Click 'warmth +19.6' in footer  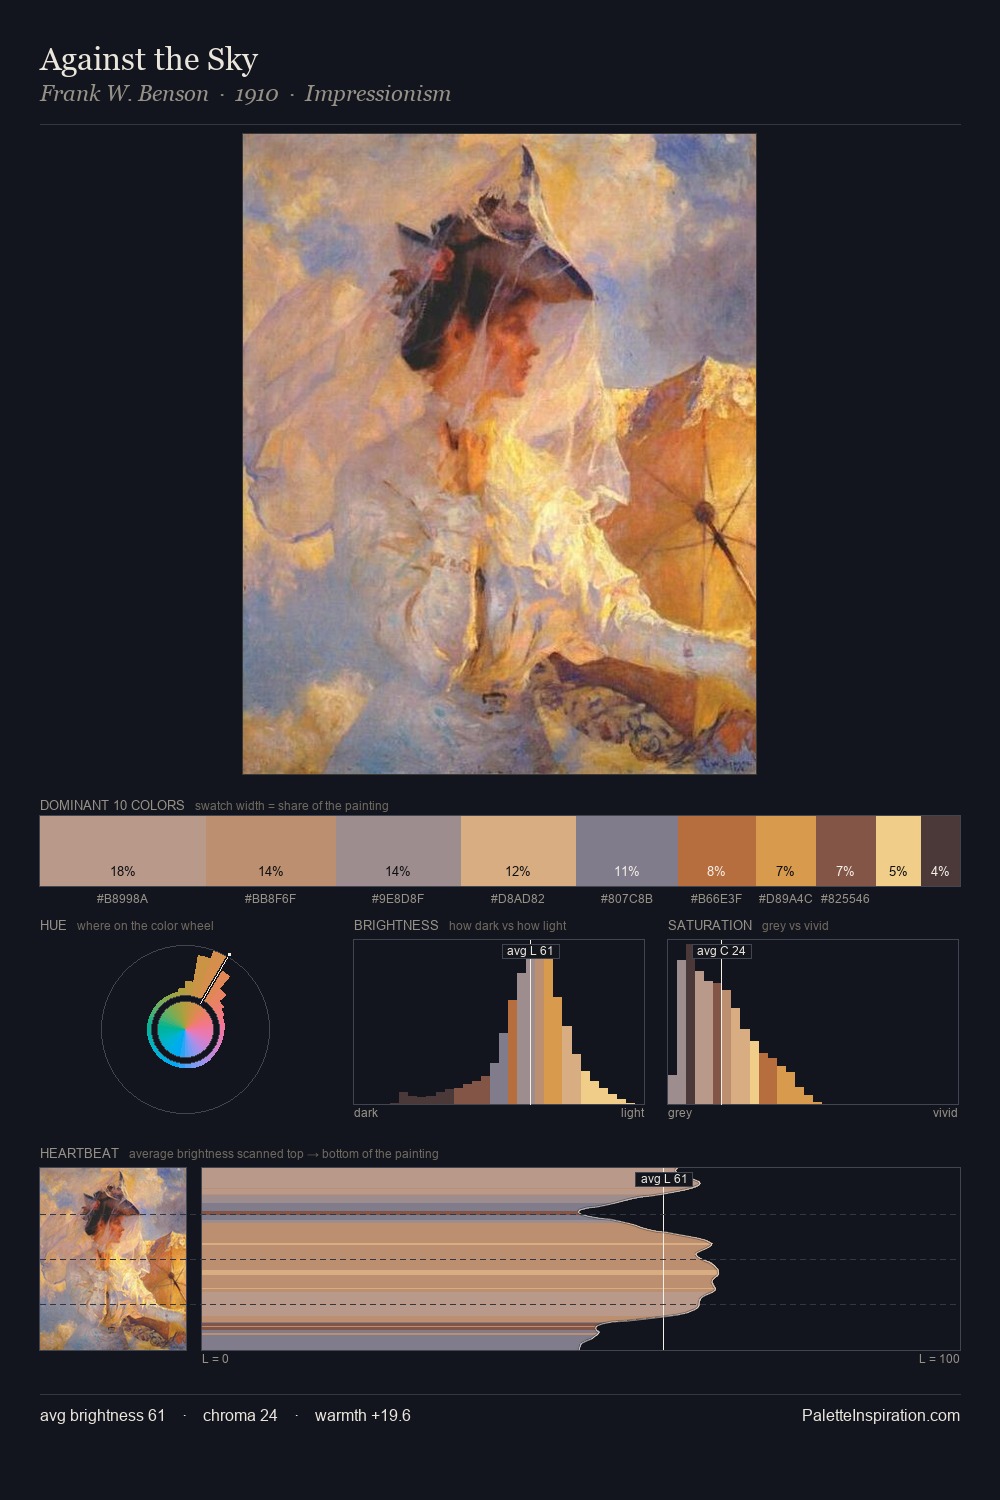363,1415
